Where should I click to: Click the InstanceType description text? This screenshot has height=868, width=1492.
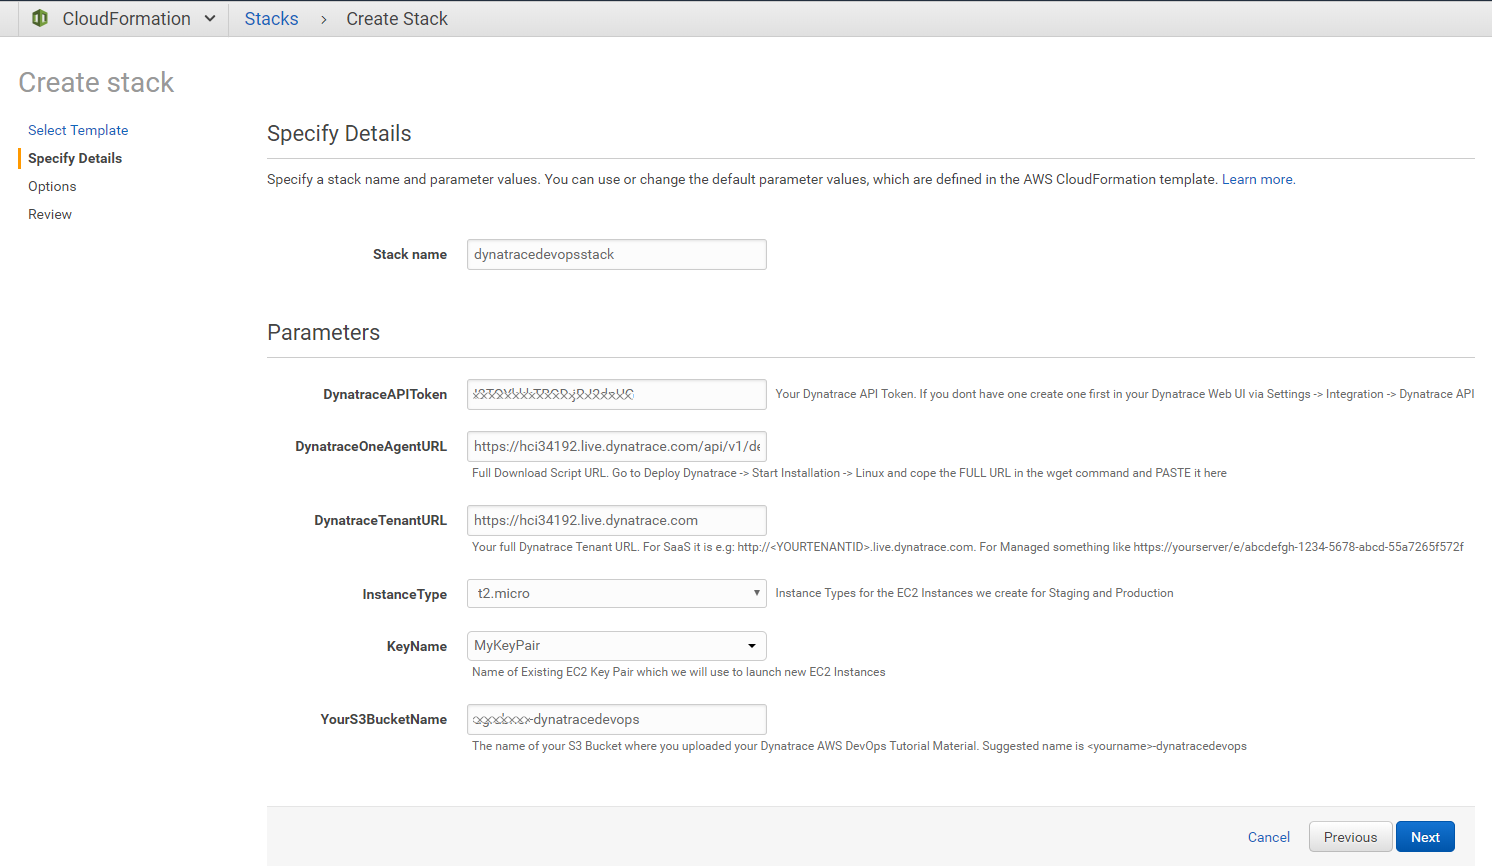point(974,593)
